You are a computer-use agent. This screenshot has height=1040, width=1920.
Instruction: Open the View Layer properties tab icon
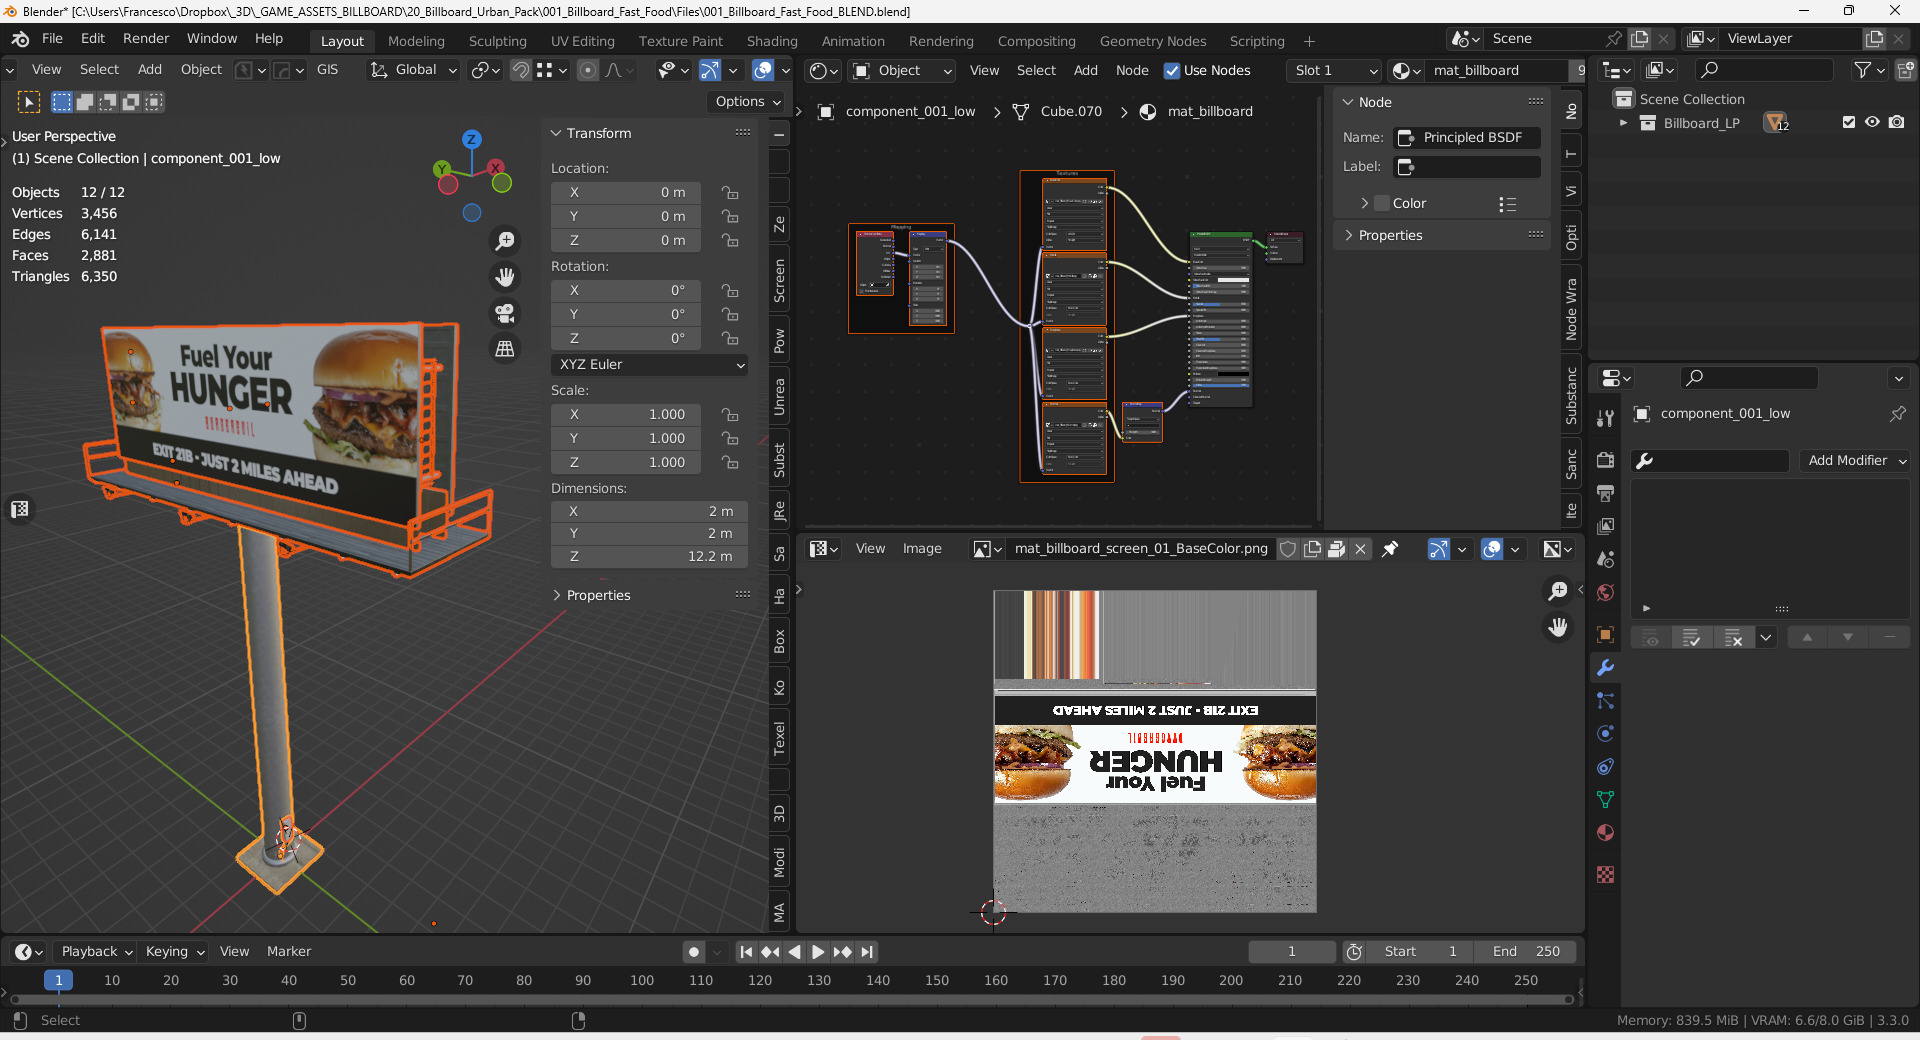coord(1606,526)
